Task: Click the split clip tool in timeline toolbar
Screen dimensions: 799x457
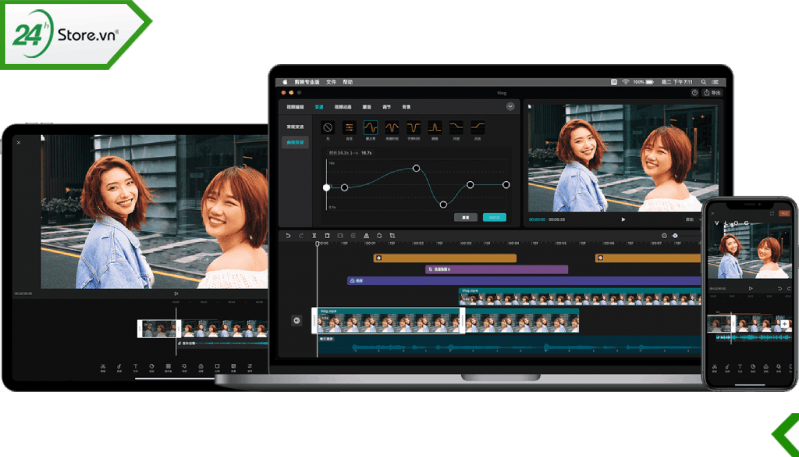Action: [x=314, y=235]
